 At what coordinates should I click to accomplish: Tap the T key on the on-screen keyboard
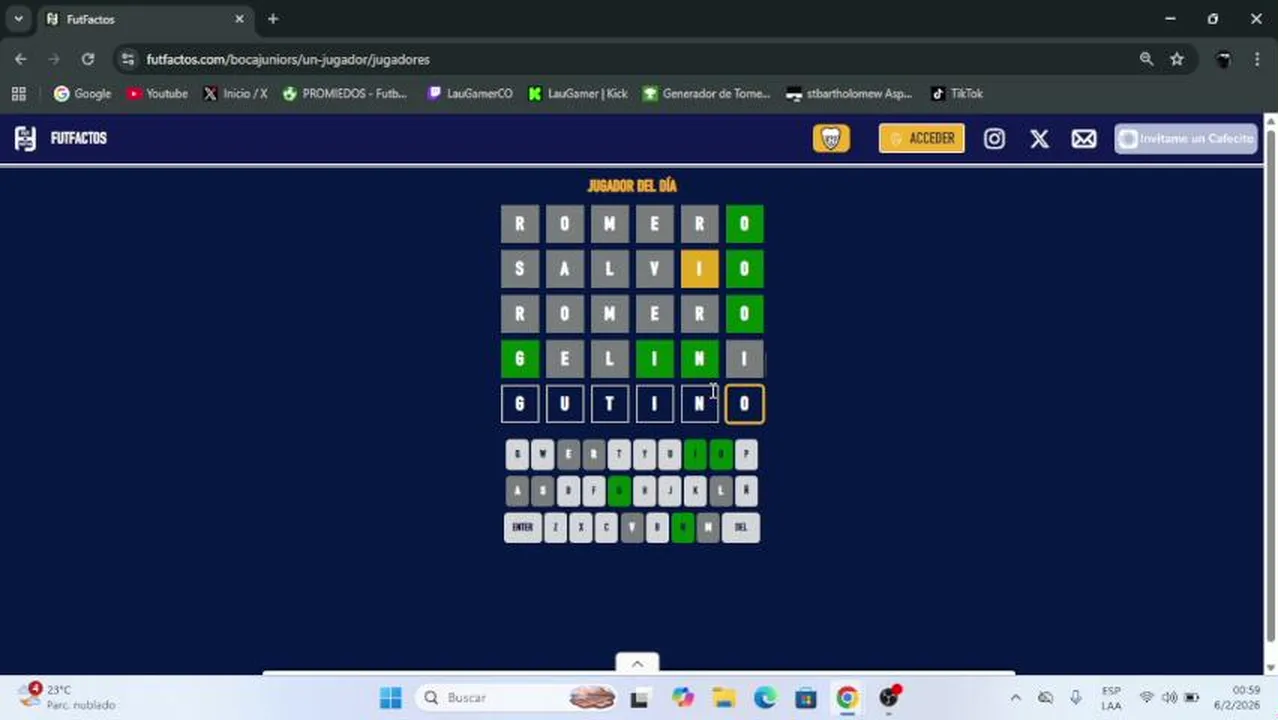pos(619,455)
